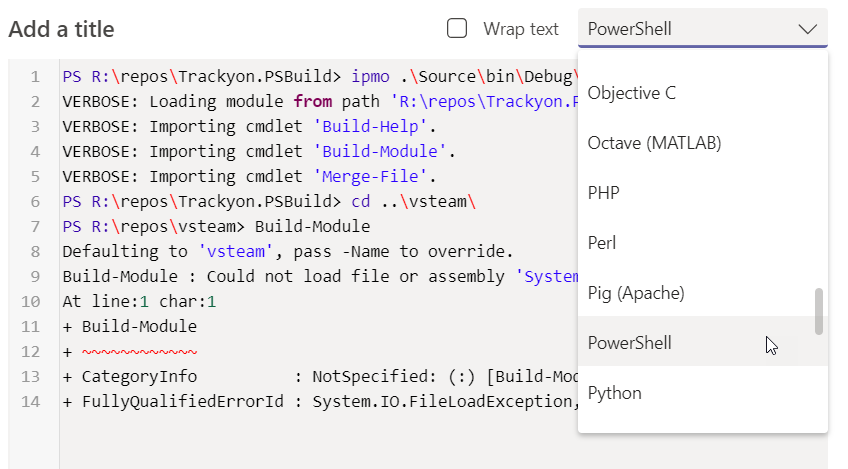Image resolution: width=848 pixels, height=469 pixels.
Task: Click line number 14 in gutter
Action: 30,401
